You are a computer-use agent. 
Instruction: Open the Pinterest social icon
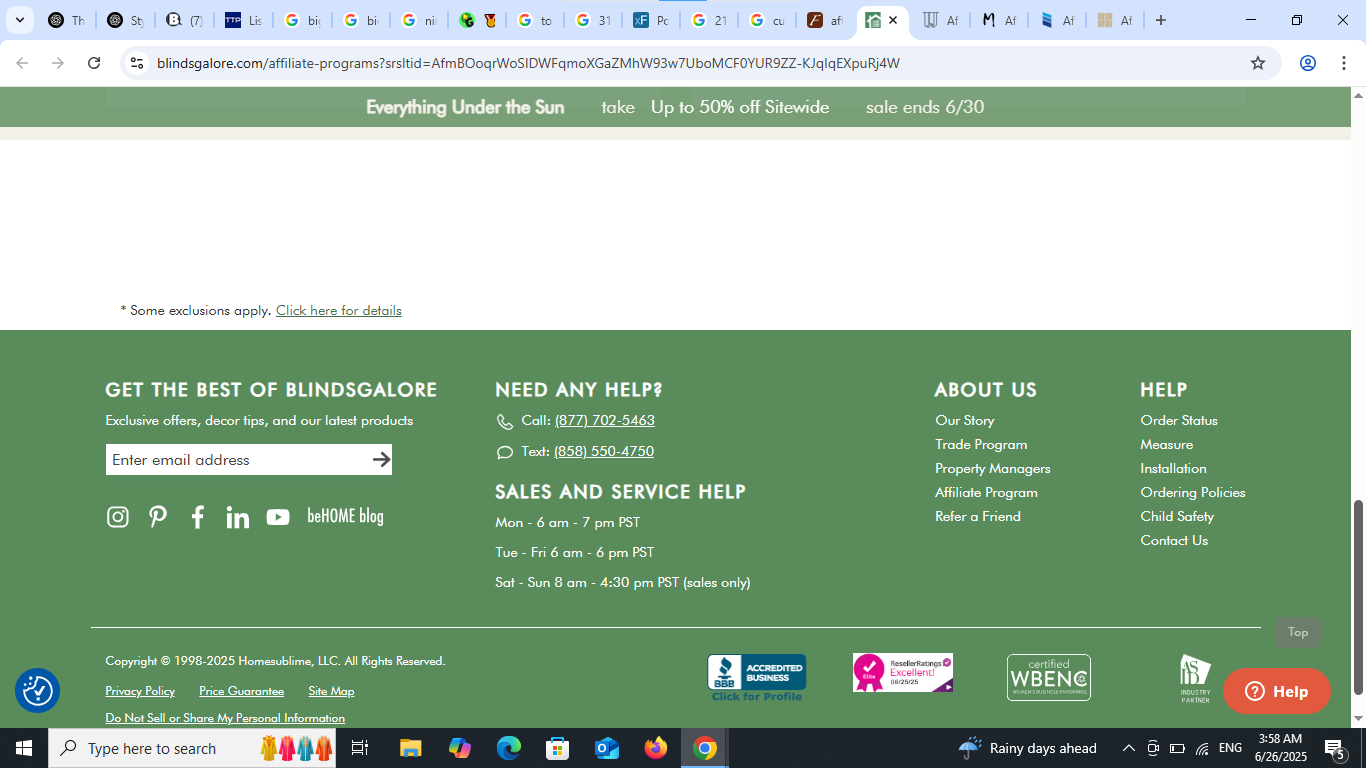click(158, 517)
